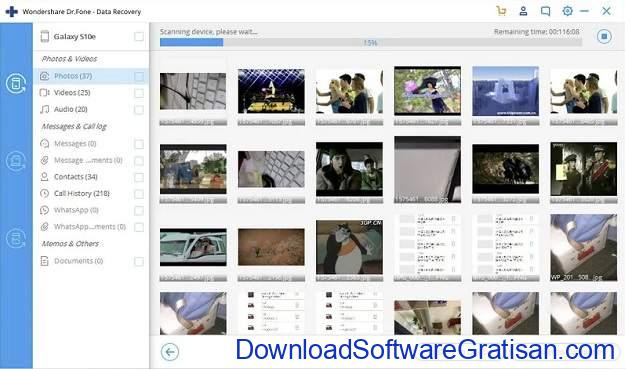
Task: Click the Contacts person icon
Action: (x=45, y=177)
